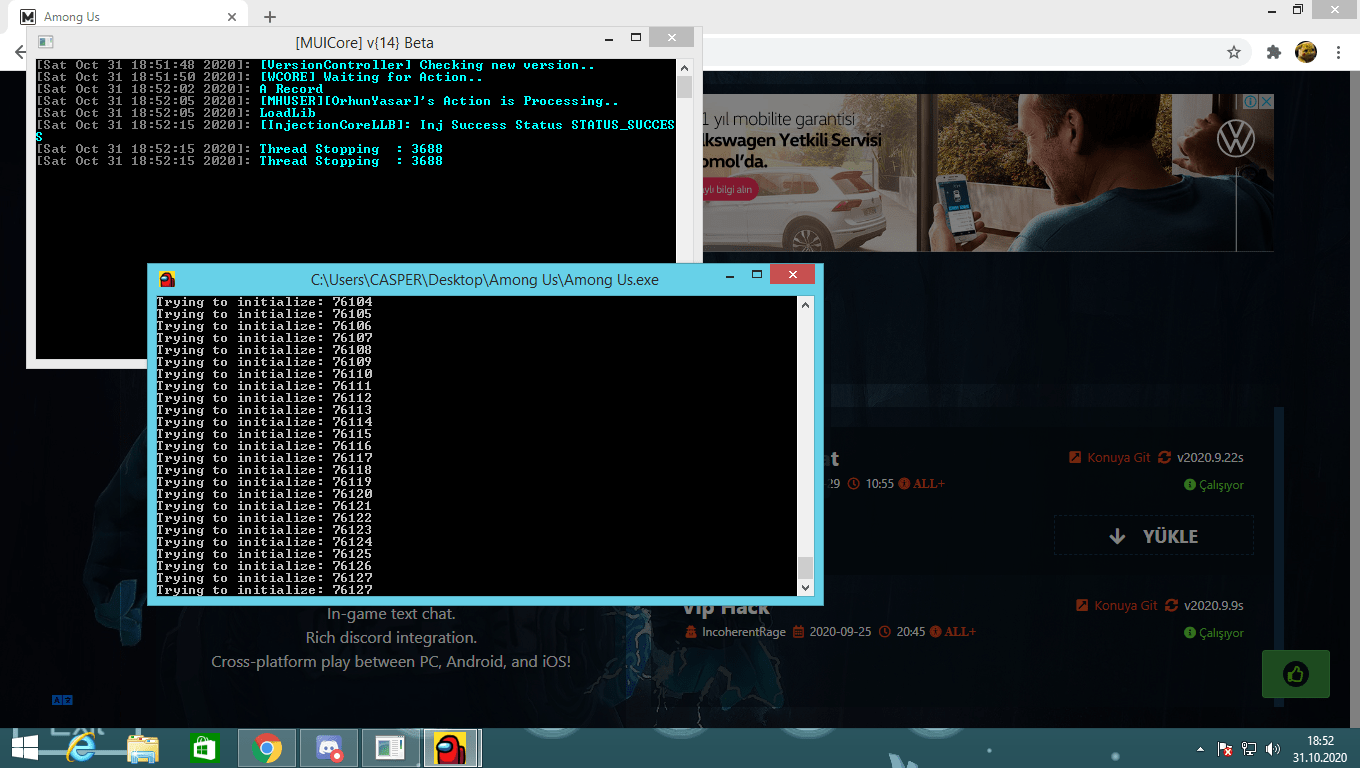Screen dimensions: 1360x768
Task: Close the Volkswagen ad with the X icon
Action: (x=1266, y=102)
